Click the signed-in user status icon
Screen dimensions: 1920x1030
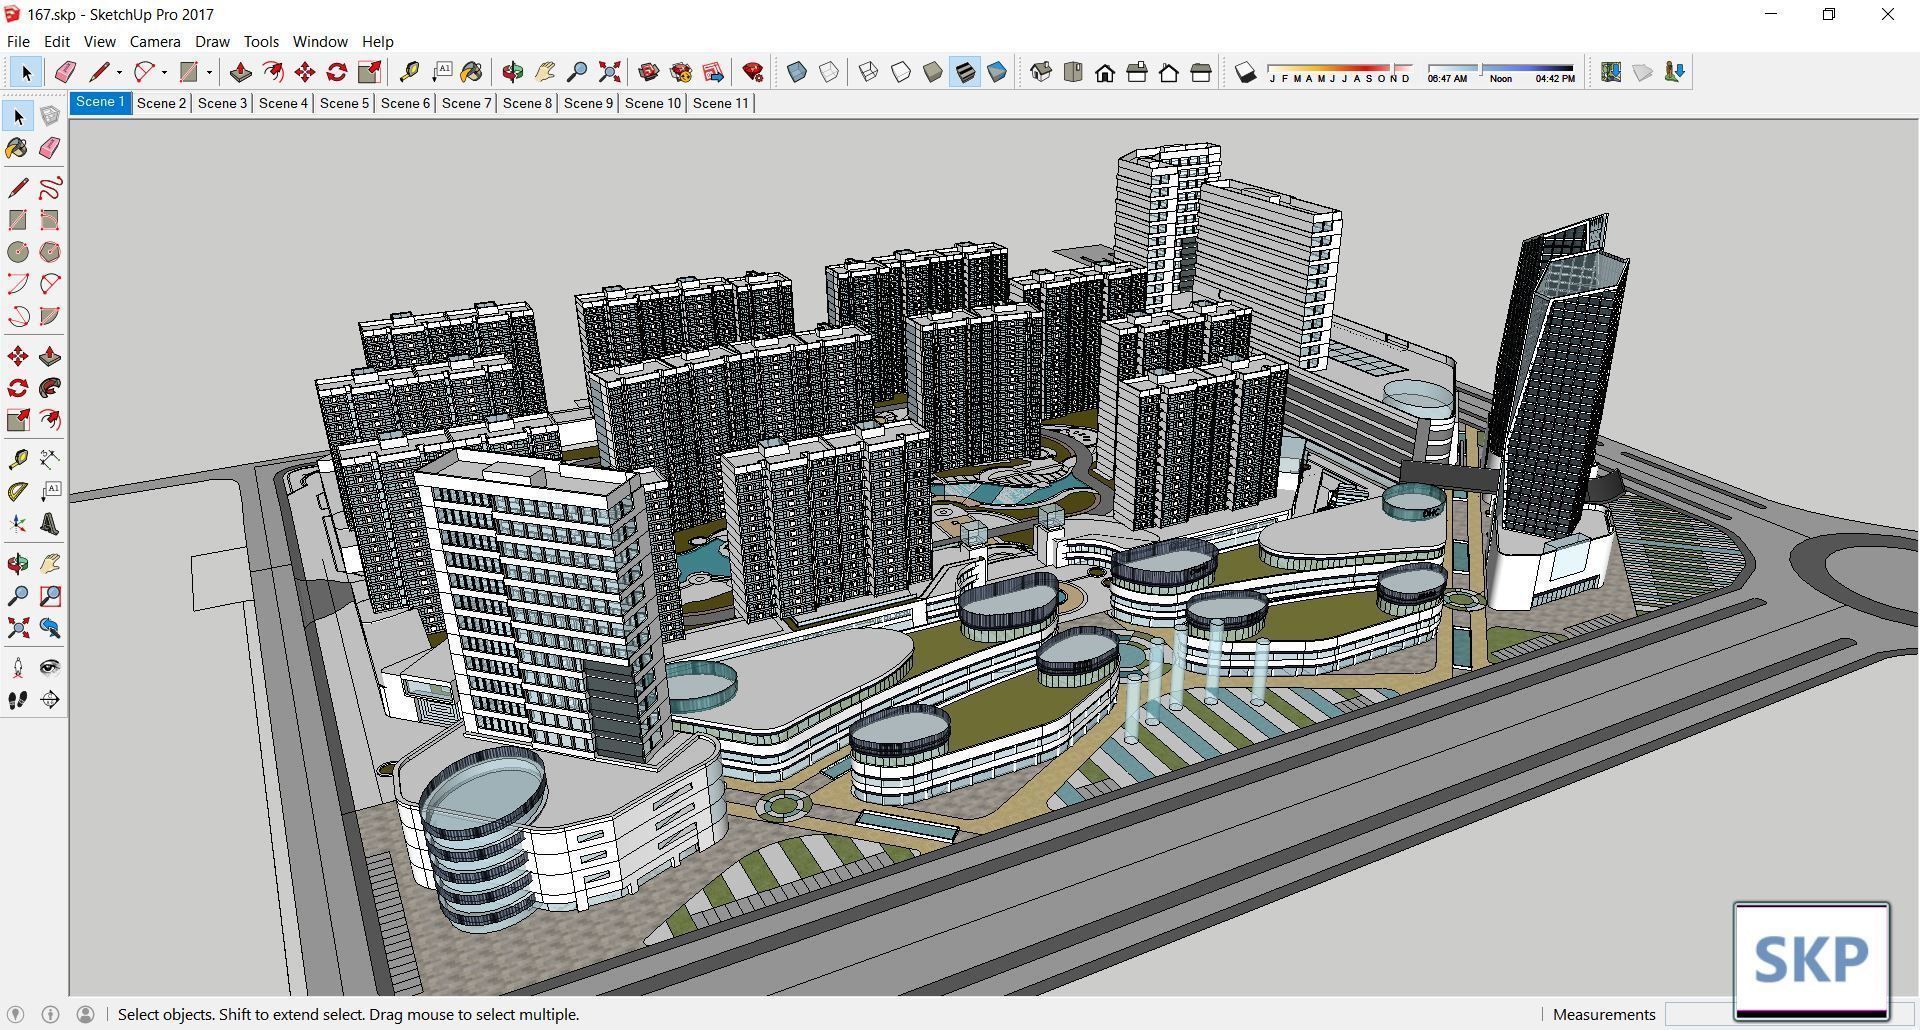click(x=85, y=1014)
